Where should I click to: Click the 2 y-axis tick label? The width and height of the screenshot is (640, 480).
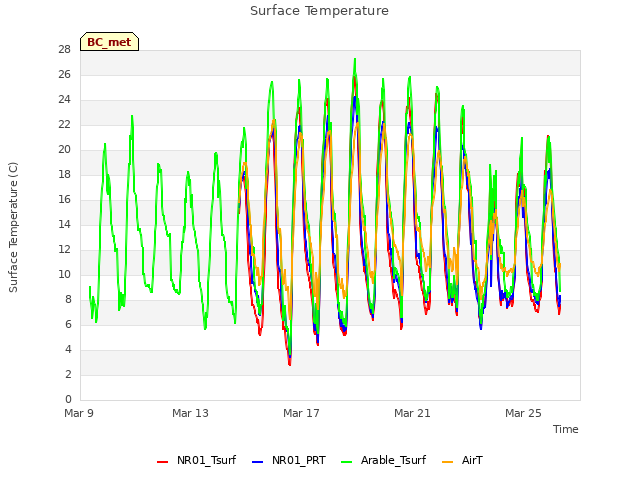(68, 374)
